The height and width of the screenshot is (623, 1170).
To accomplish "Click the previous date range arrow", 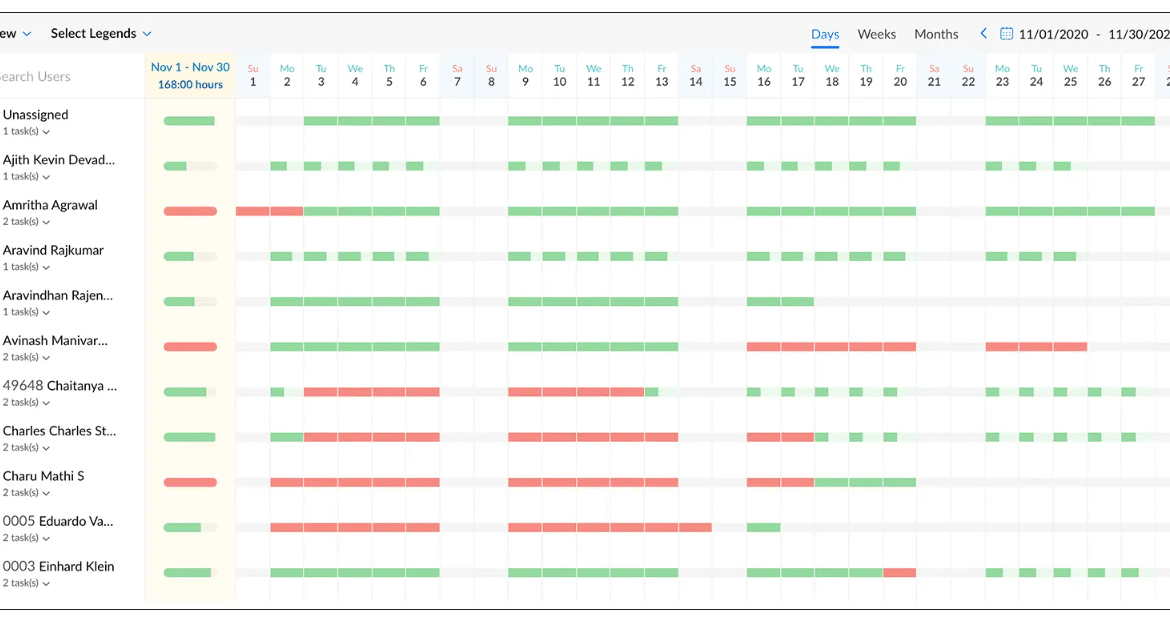I will click(x=984, y=34).
